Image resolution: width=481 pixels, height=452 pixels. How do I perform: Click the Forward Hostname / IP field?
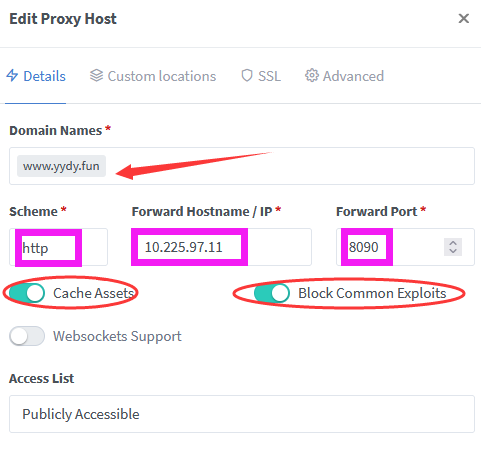click(x=222, y=247)
